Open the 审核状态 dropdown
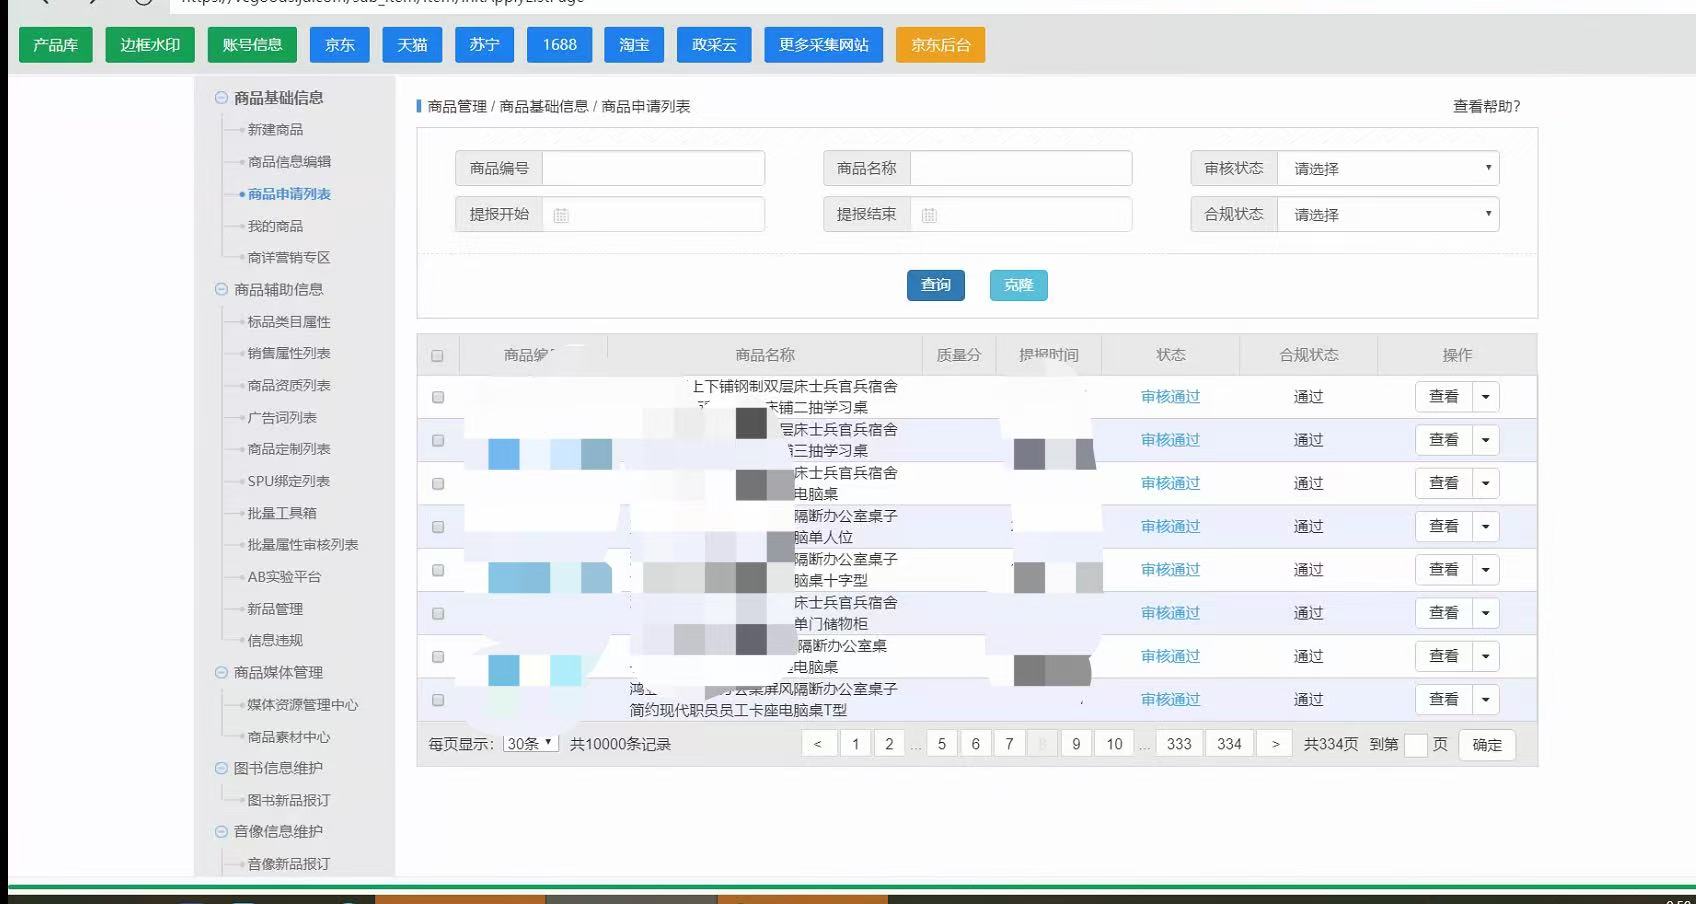The image size is (1696, 904). pyautogui.click(x=1388, y=168)
